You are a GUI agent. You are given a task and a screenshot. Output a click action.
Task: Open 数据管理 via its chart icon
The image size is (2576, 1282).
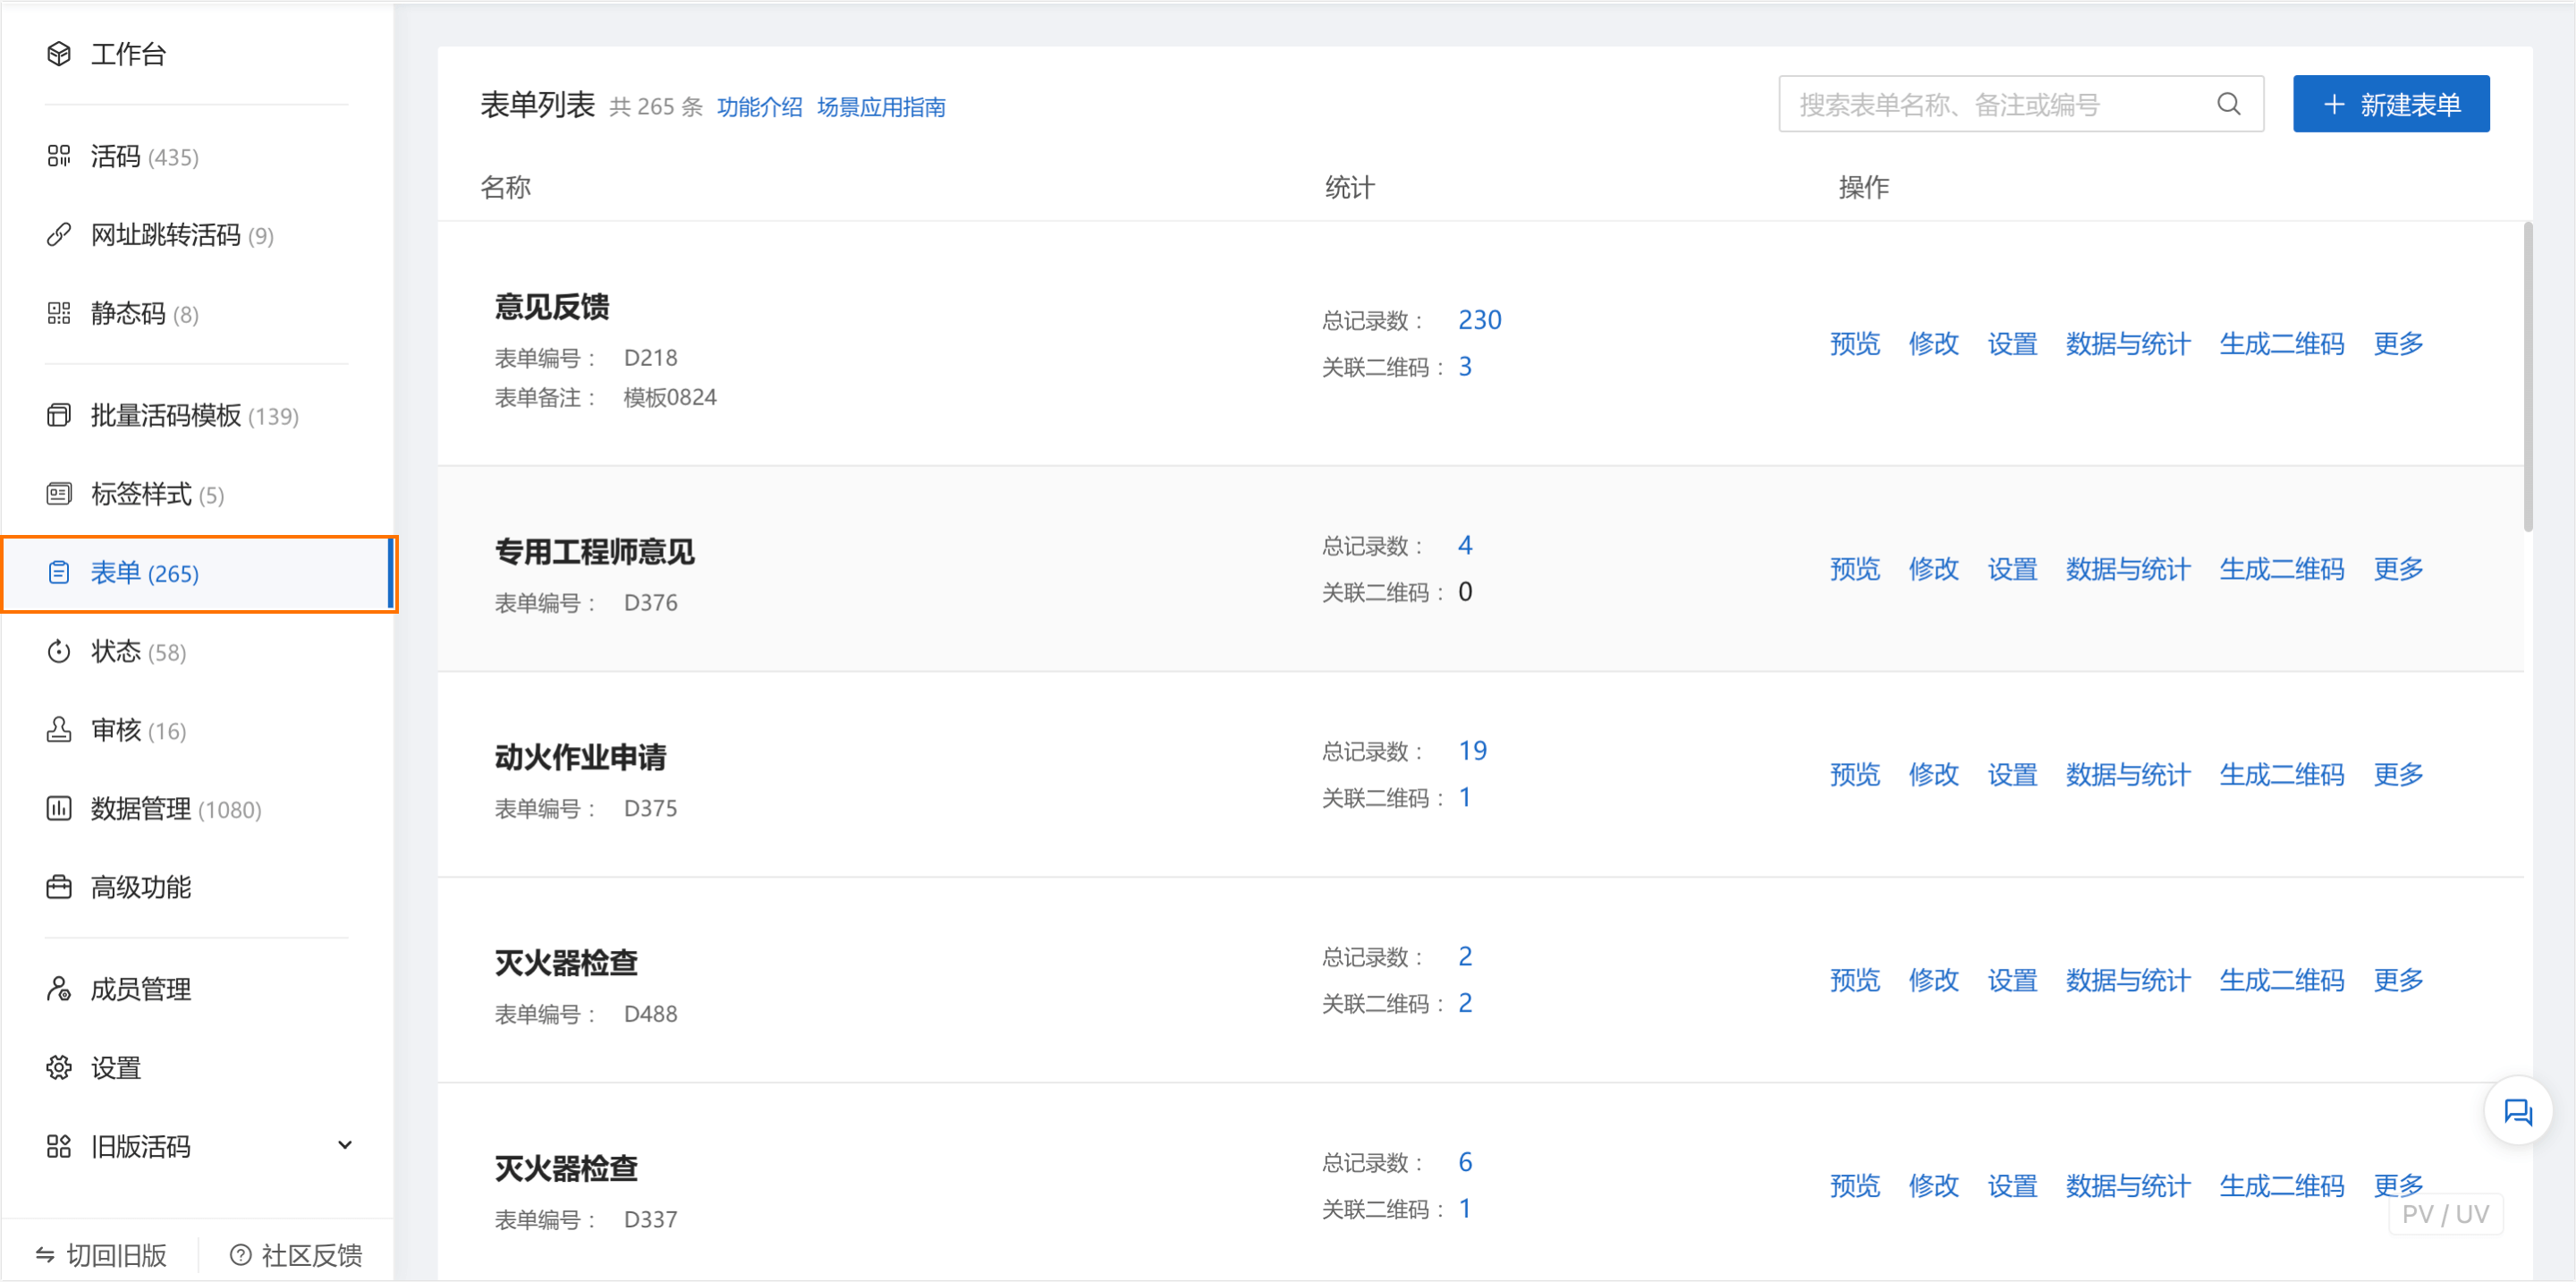(58, 809)
